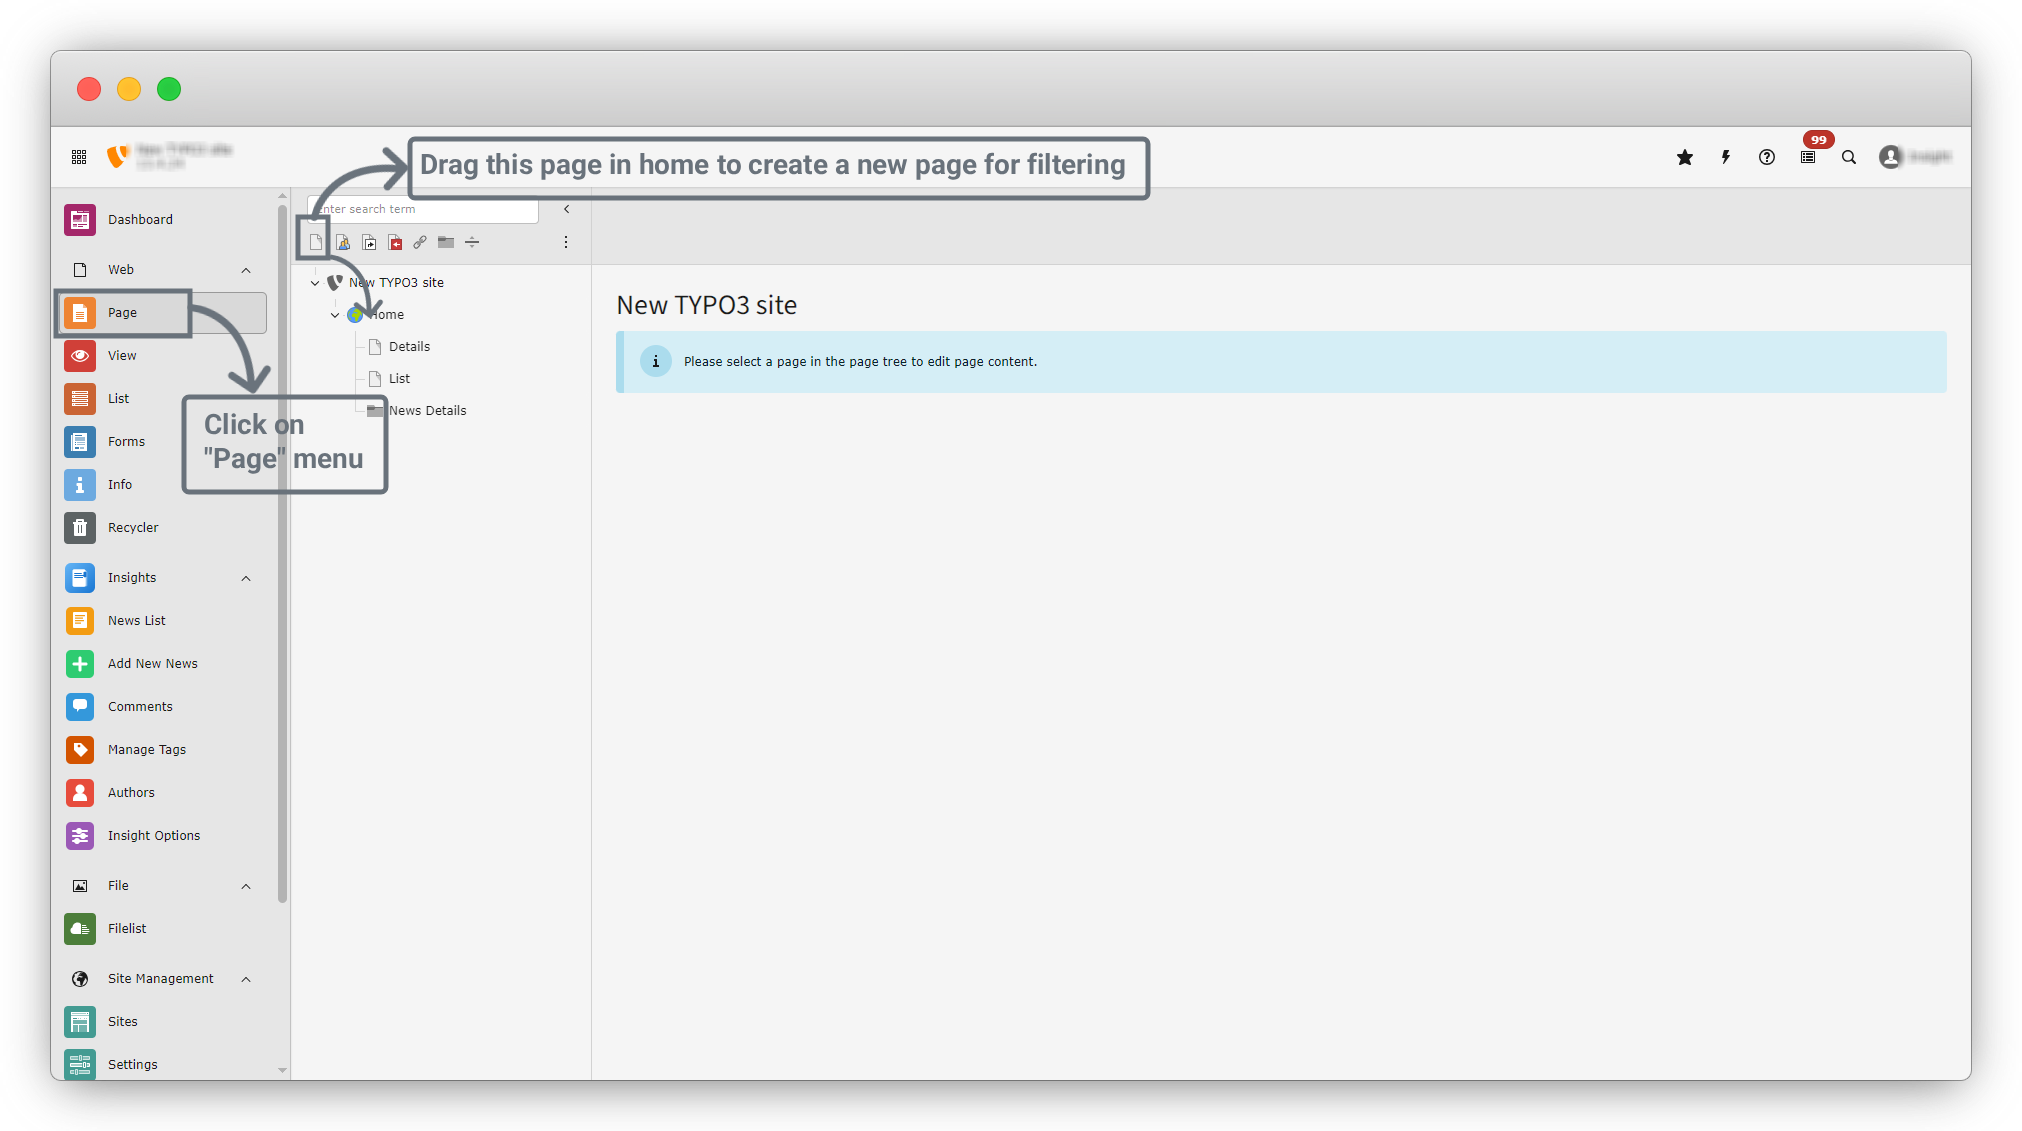Select the News Details folder in tree
Image resolution: width=2022 pixels, height=1131 pixels.
point(427,410)
